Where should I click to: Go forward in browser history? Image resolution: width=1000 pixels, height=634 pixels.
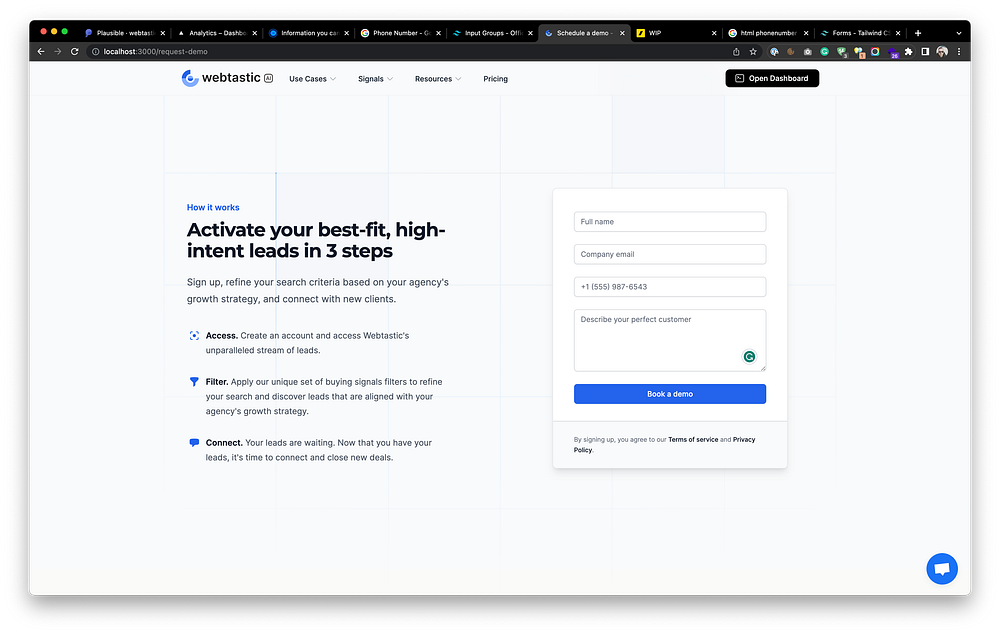tap(57, 52)
